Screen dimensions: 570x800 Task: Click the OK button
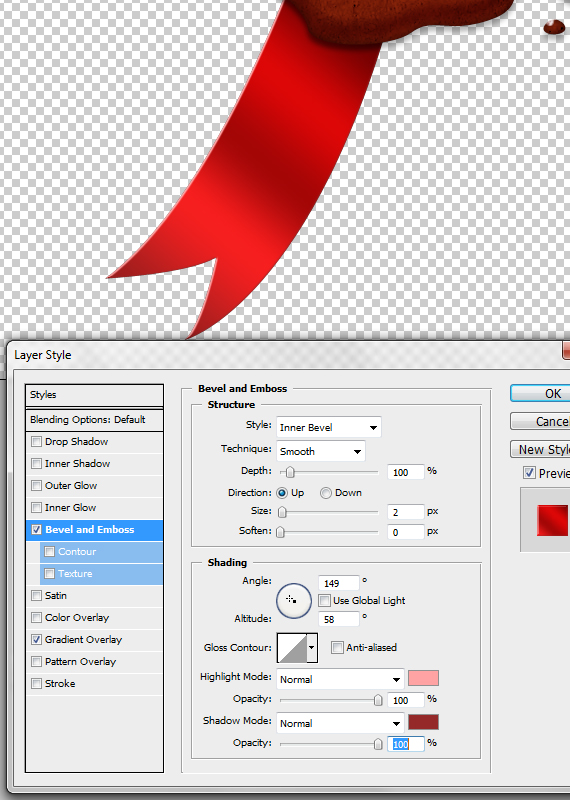[x=540, y=393]
